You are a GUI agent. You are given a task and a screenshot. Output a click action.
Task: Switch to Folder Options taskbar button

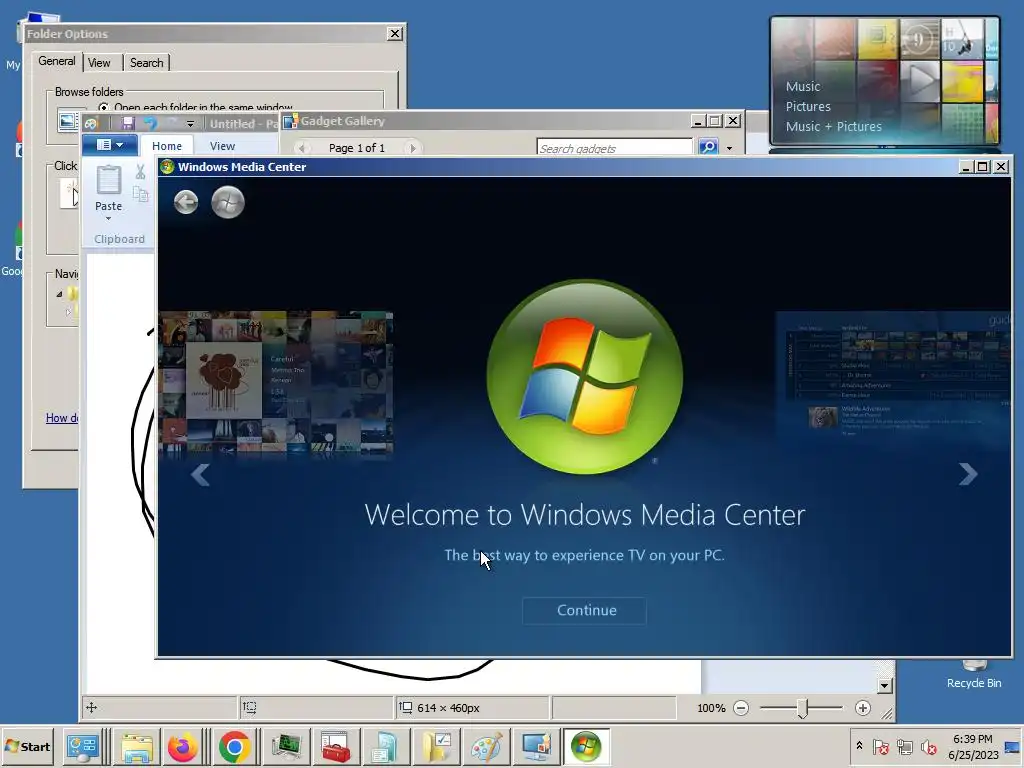(x=436, y=747)
